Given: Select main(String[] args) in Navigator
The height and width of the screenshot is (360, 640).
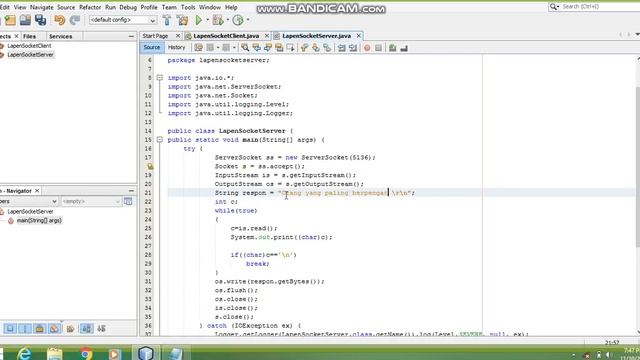Looking at the screenshot, I should (x=39, y=220).
